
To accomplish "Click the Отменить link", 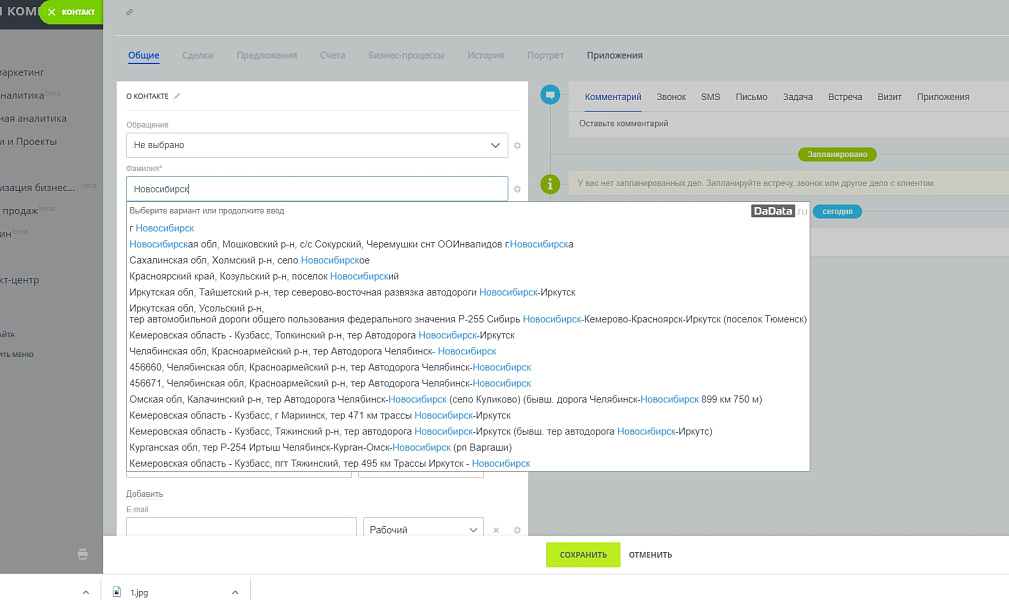I will click(650, 555).
